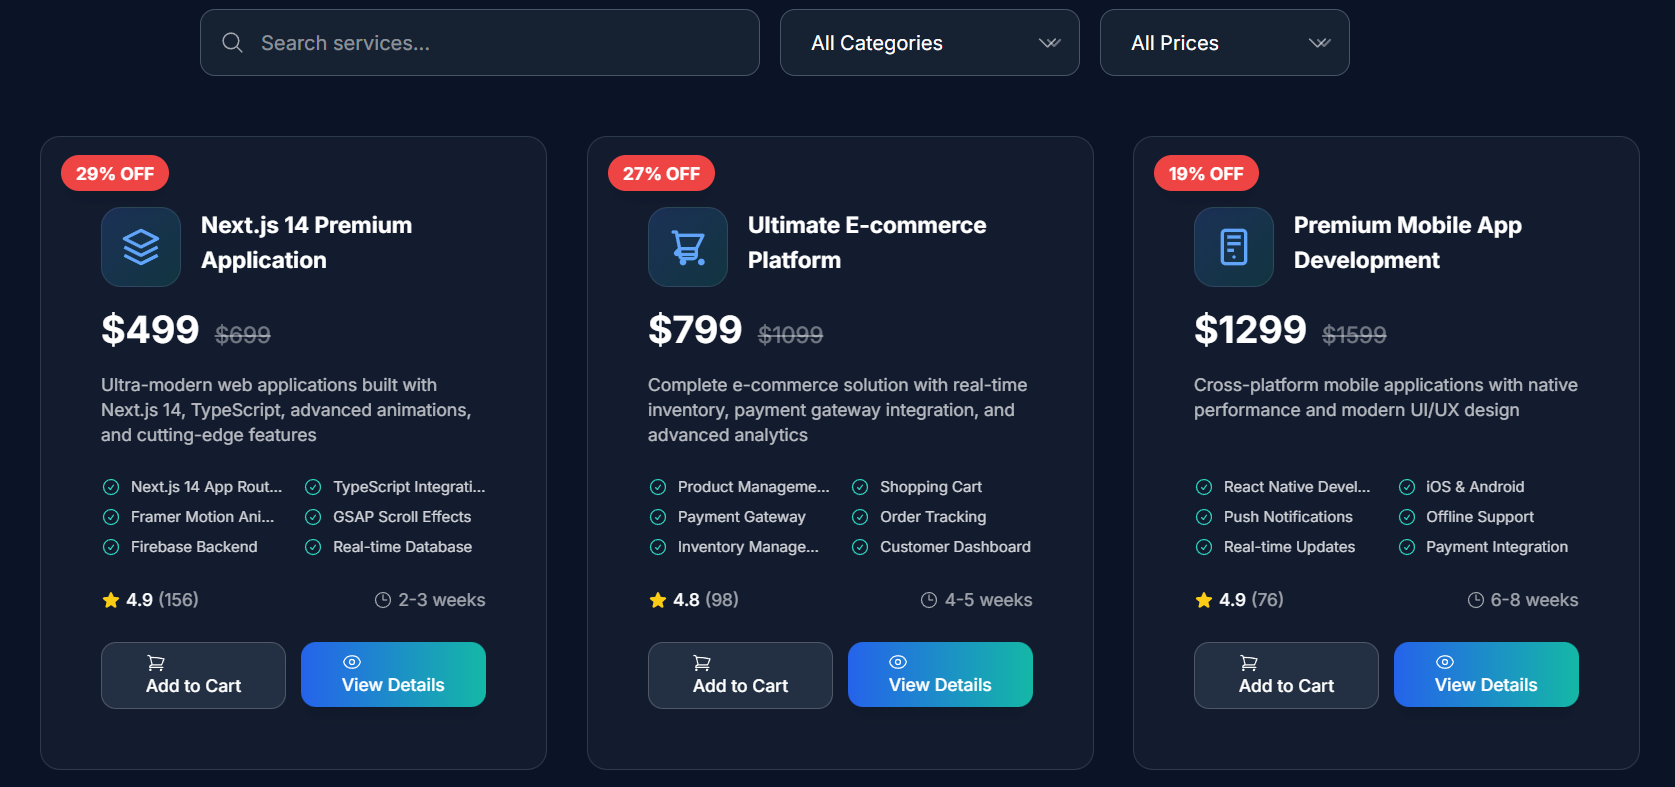
Task: Open the All Categories dropdown
Action: point(929,43)
